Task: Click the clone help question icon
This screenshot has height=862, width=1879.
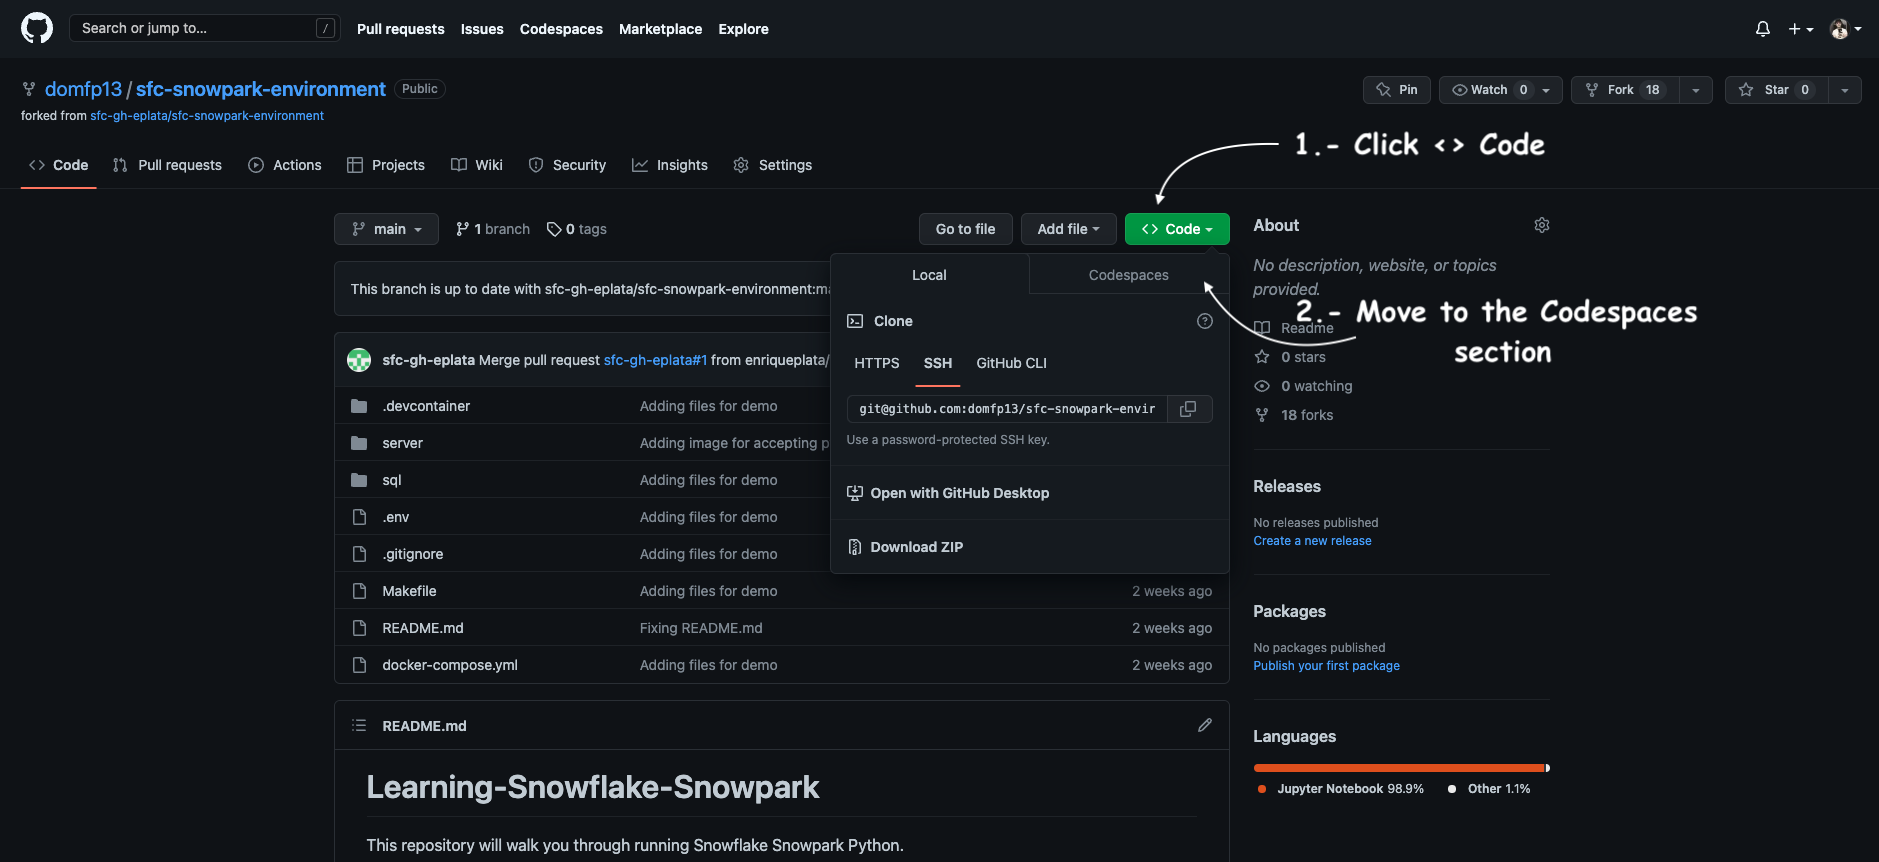Action: 1205,321
